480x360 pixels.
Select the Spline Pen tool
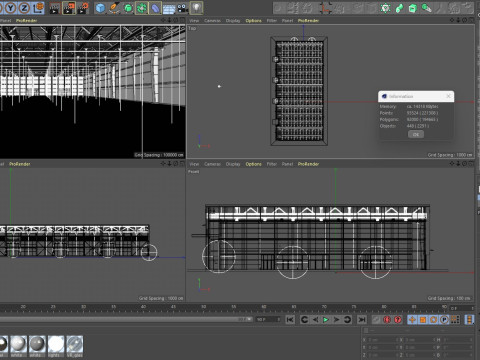click(114, 8)
